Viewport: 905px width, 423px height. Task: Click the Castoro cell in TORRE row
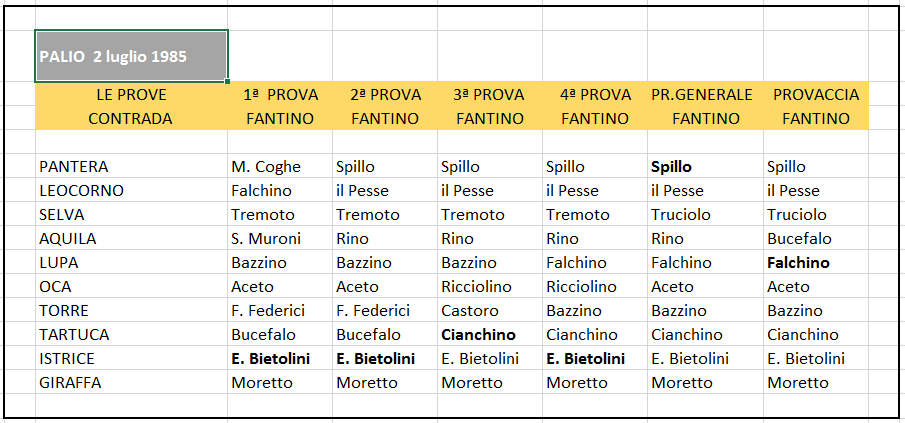[x=490, y=310]
